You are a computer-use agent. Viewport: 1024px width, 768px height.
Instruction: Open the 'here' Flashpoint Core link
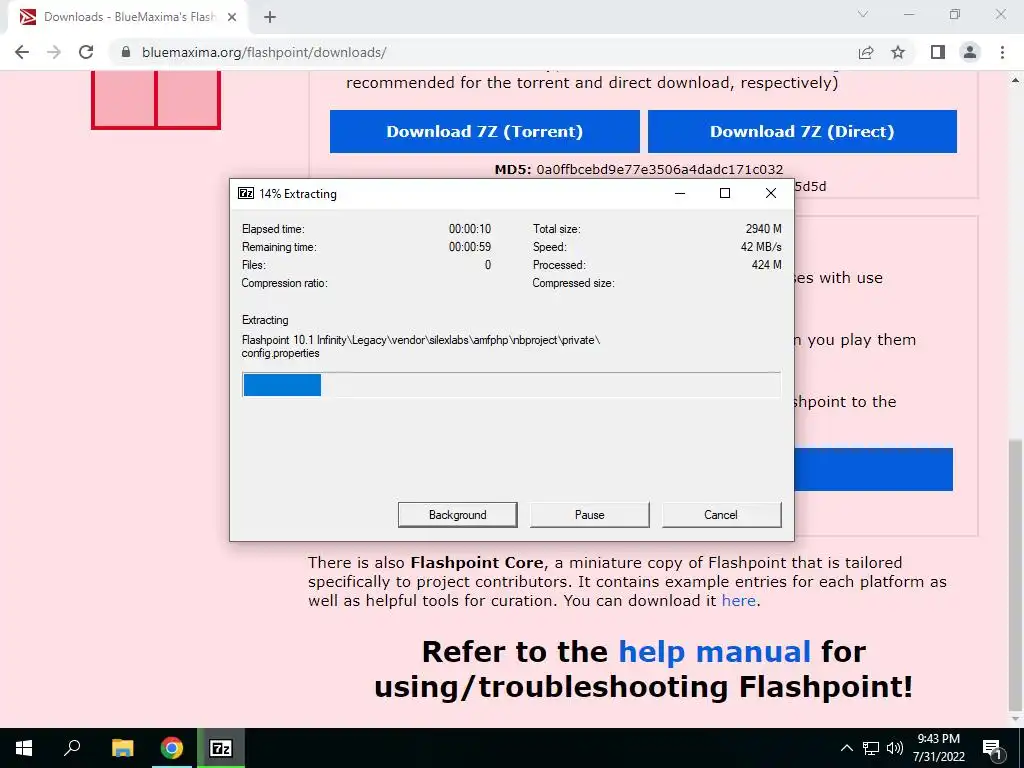point(739,600)
